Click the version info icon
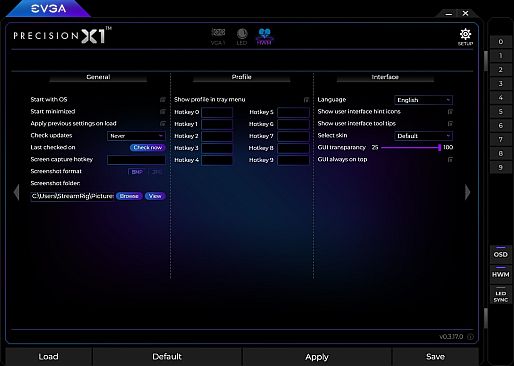The width and height of the screenshot is (514, 366). pyautogui.click(x=470, y=337)
